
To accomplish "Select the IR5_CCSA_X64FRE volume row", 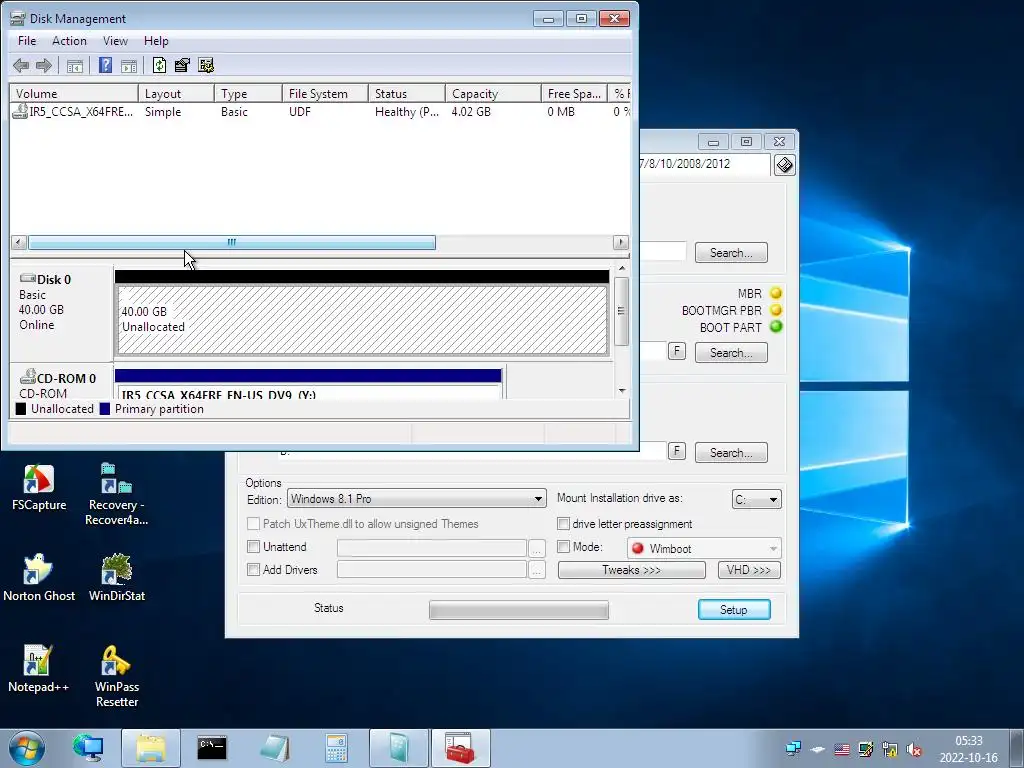I will (320, 112).
